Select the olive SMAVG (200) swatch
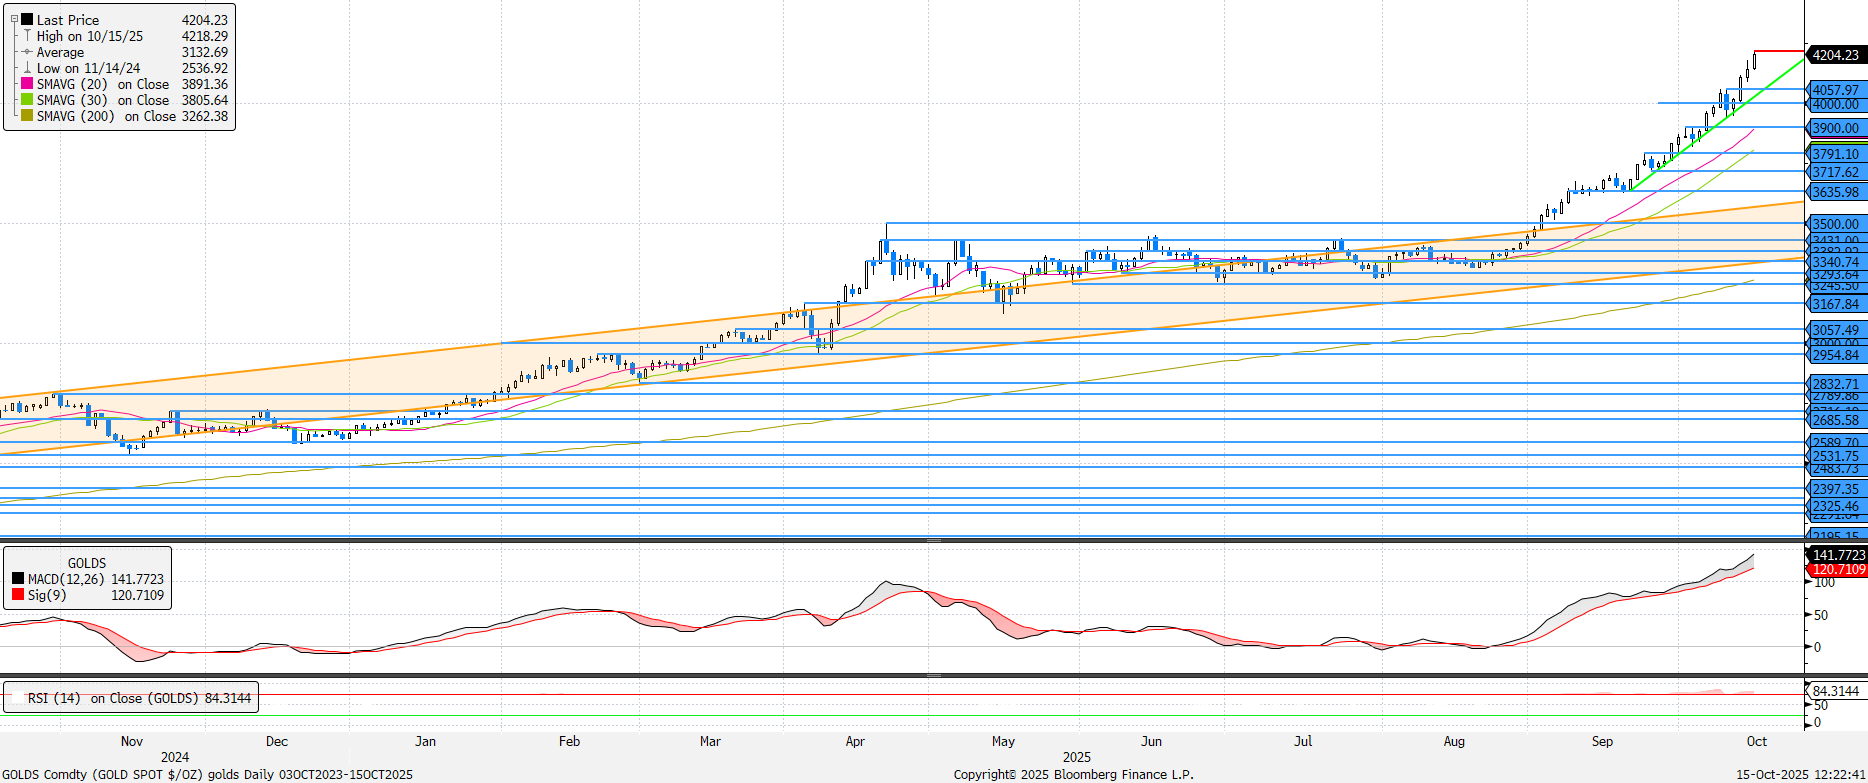 (x=27, y=116)
